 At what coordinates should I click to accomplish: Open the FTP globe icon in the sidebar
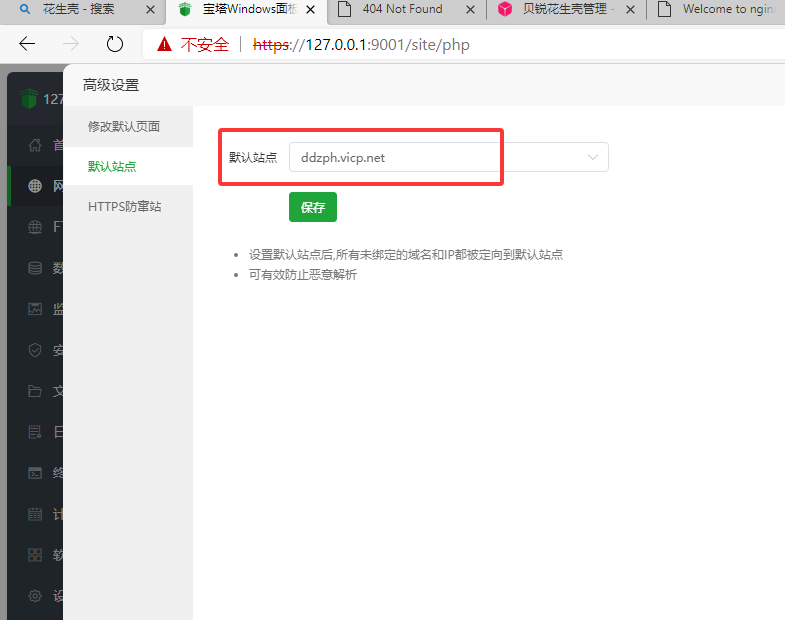pos(35,227)
